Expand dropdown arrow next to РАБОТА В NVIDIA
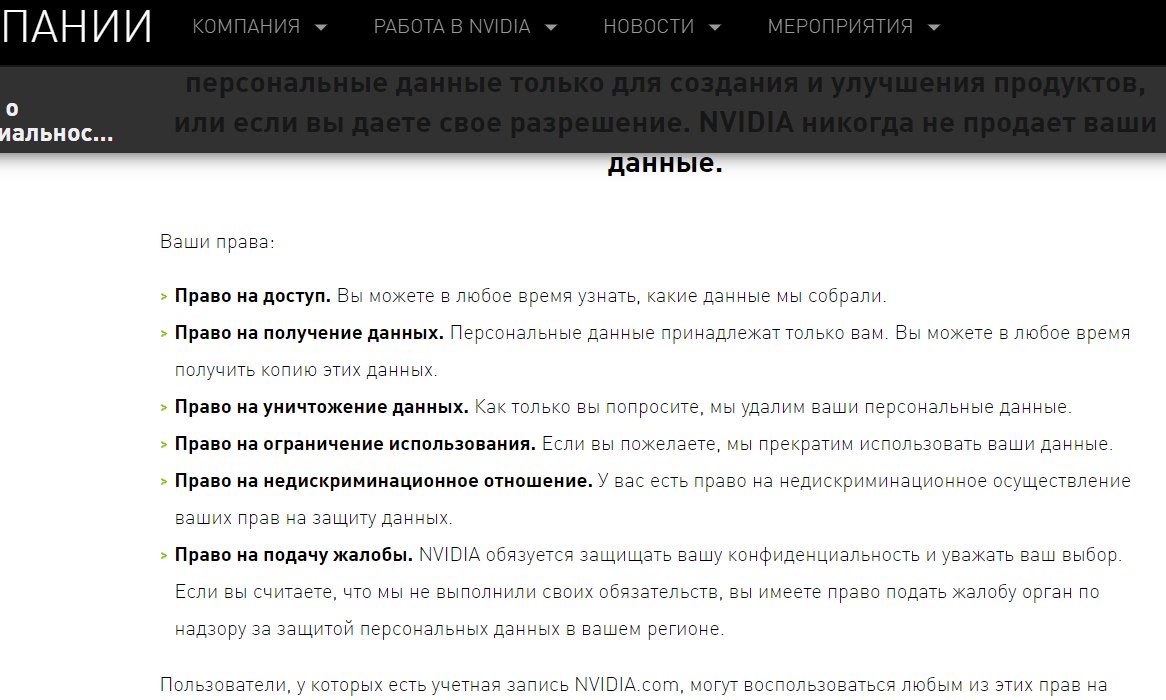The width and height of the screenshot is (1166, 700). click(x=551, y=28)
